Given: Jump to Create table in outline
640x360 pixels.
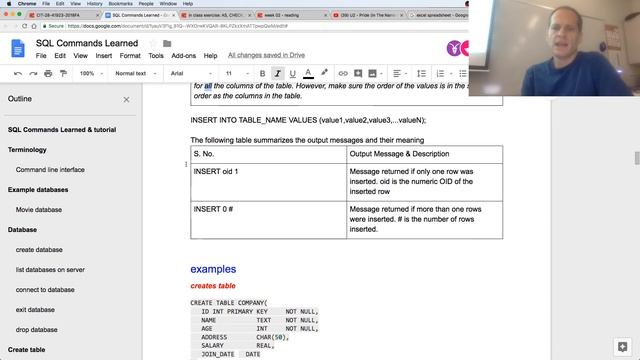Looking at the screenshot, I should pyautogui.click(x=26, y=350).
